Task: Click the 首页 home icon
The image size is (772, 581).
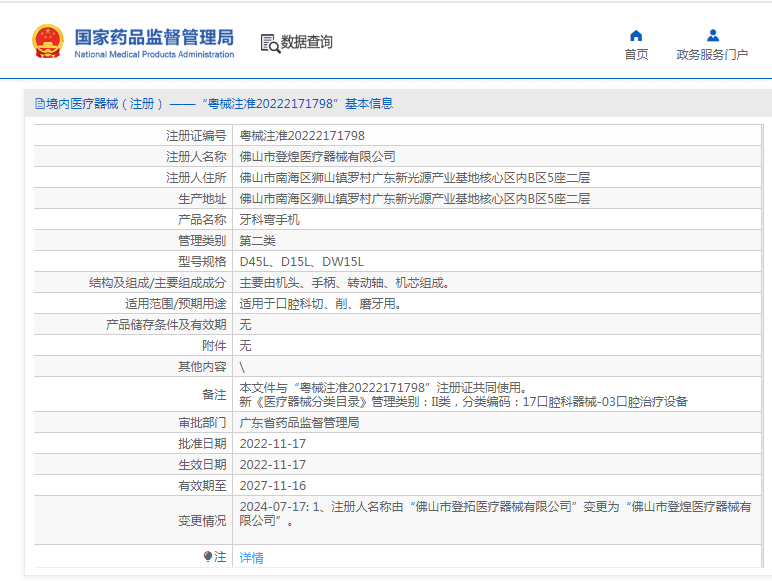Action: (x=636, y=35)
